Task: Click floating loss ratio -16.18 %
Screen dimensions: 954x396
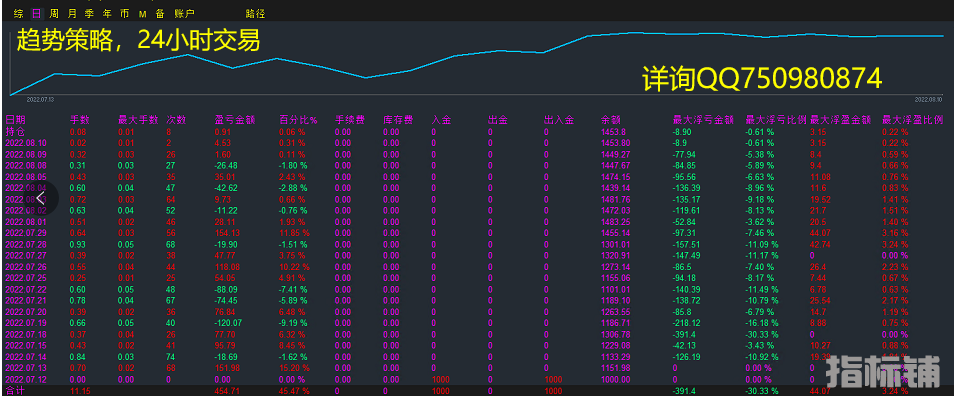Action: point(762,323)
